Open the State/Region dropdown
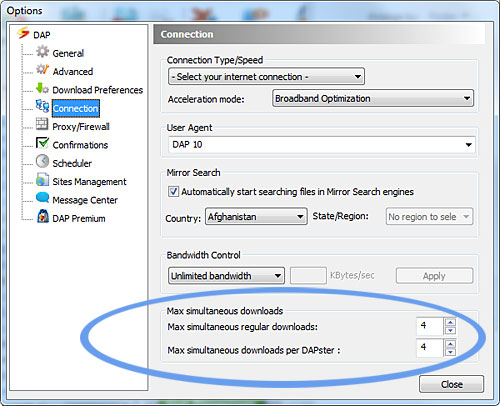The image size is (500, 406). coord(429,217)
